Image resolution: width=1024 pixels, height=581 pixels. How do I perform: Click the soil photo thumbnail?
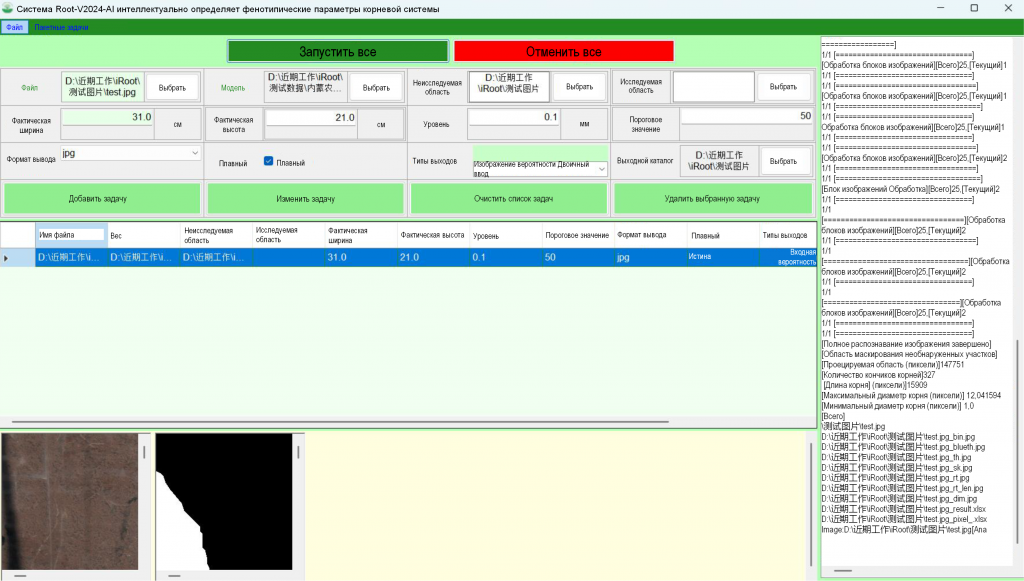[x=70, y=501]
